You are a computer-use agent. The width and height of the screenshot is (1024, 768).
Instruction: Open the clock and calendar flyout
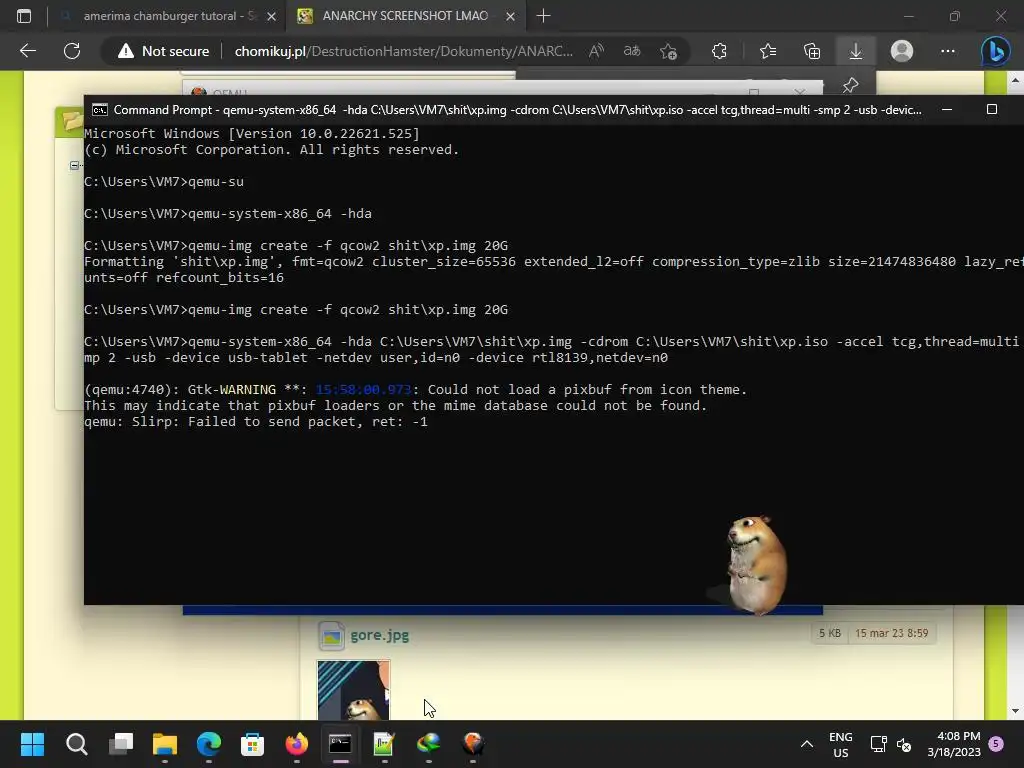[x=954, y=744]
